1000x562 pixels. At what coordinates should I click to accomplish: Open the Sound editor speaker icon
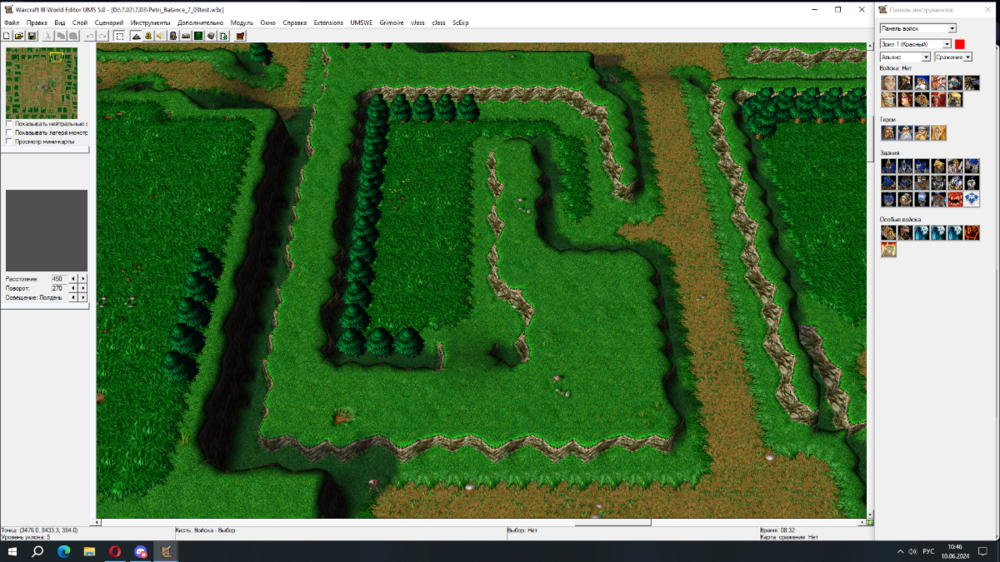pos(160,36)
